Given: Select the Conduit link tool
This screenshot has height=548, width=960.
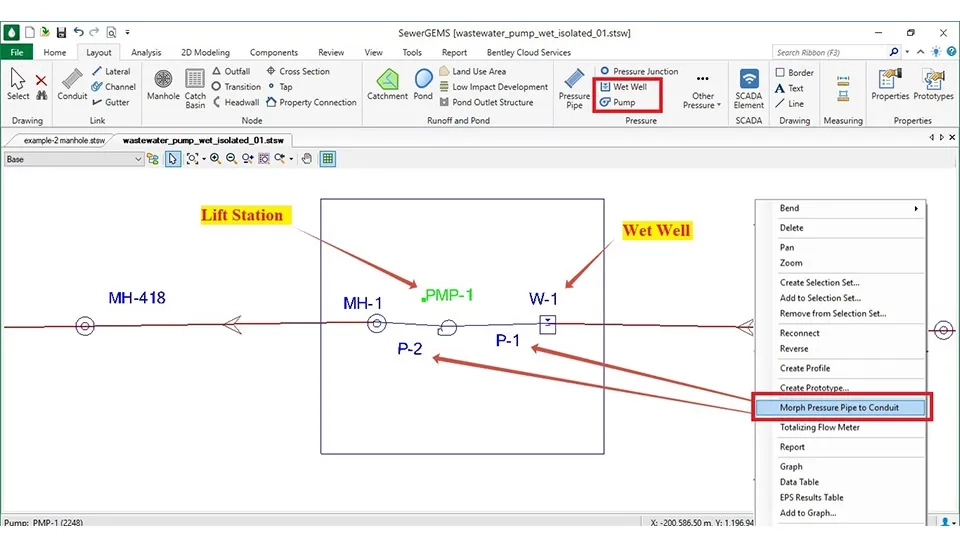Looking at the screenshot, I should coord(72,84).
